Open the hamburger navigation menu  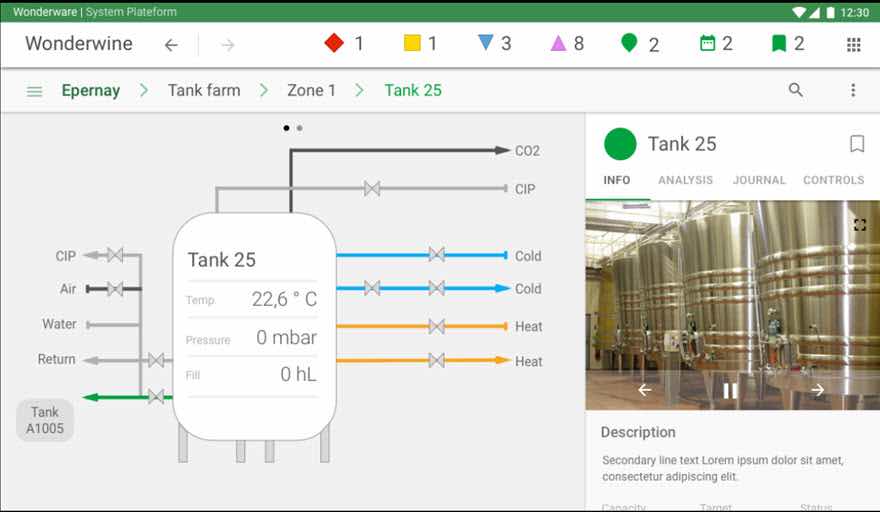(34, 91)
